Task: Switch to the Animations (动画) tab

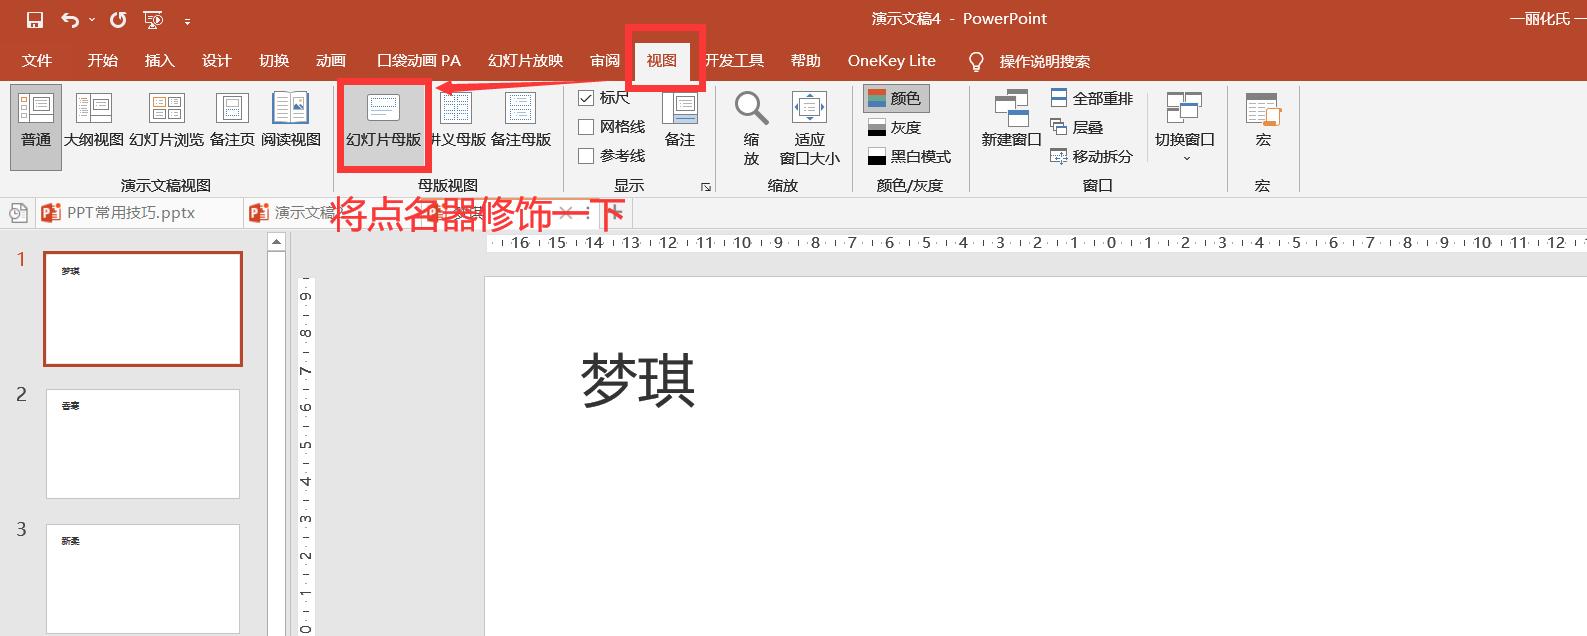Action: point(330,61)
